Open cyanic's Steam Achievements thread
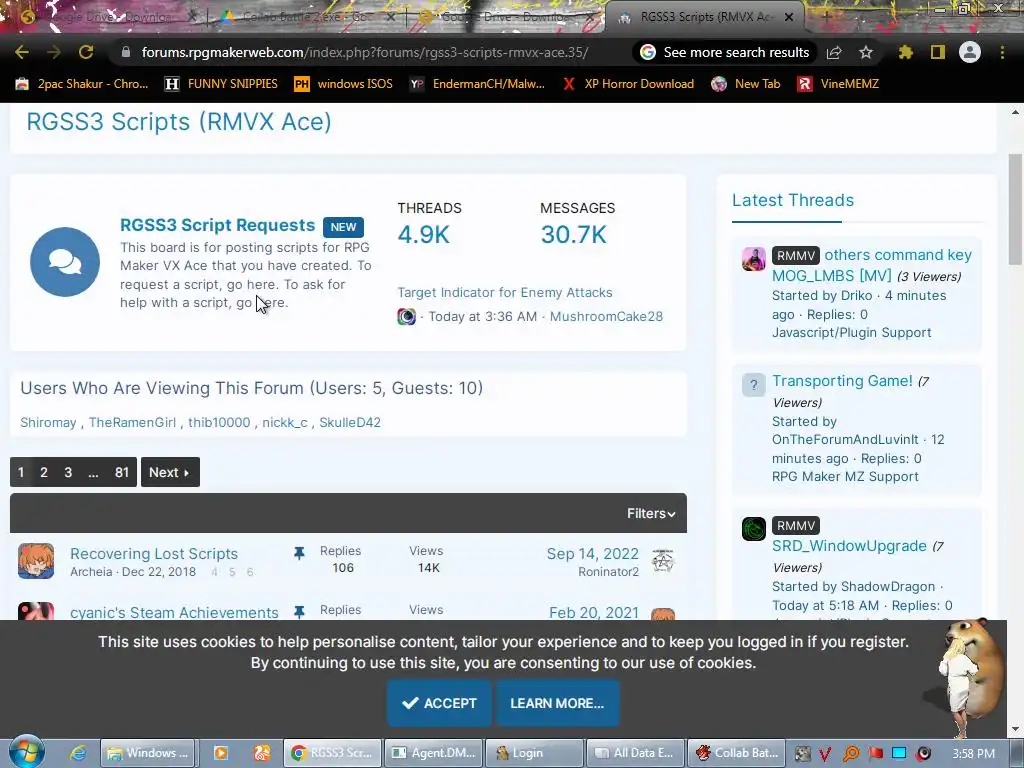The image size is (1024, 768). pos(174,613)
